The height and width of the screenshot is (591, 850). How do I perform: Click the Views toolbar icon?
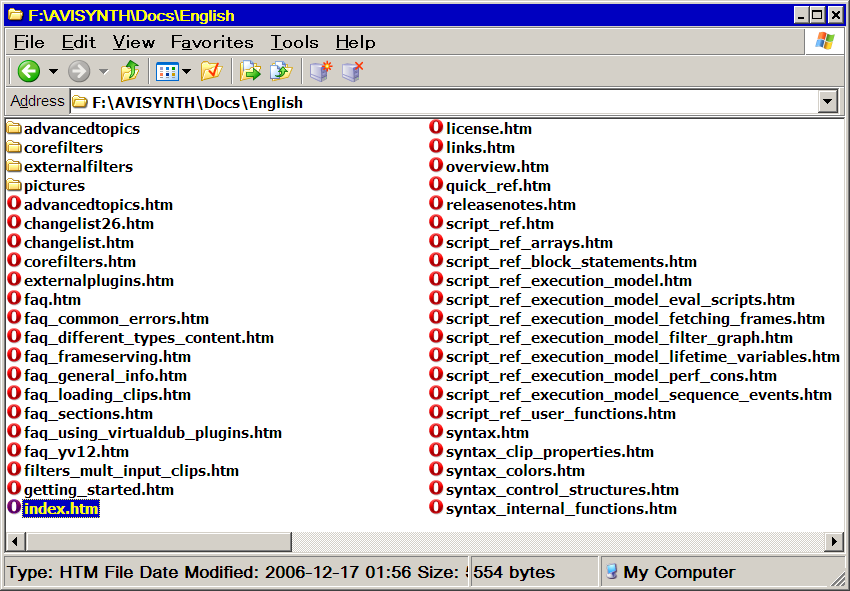pyautogui.click(x=167, y=71)
